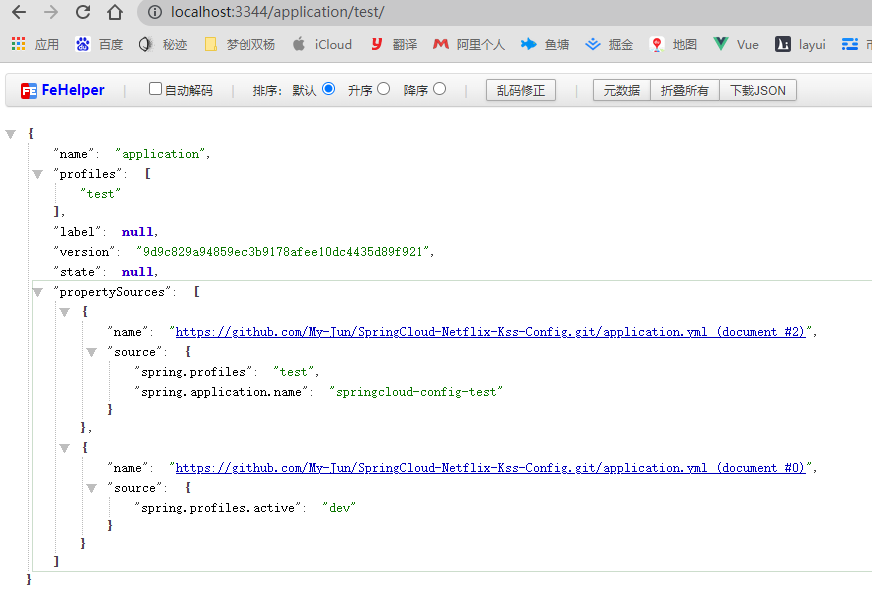Image resolution: width=872 pixels, height=592 pixels.
Task: Collapse source containing spring.profiles.active
Action: [x=92, y=489]
